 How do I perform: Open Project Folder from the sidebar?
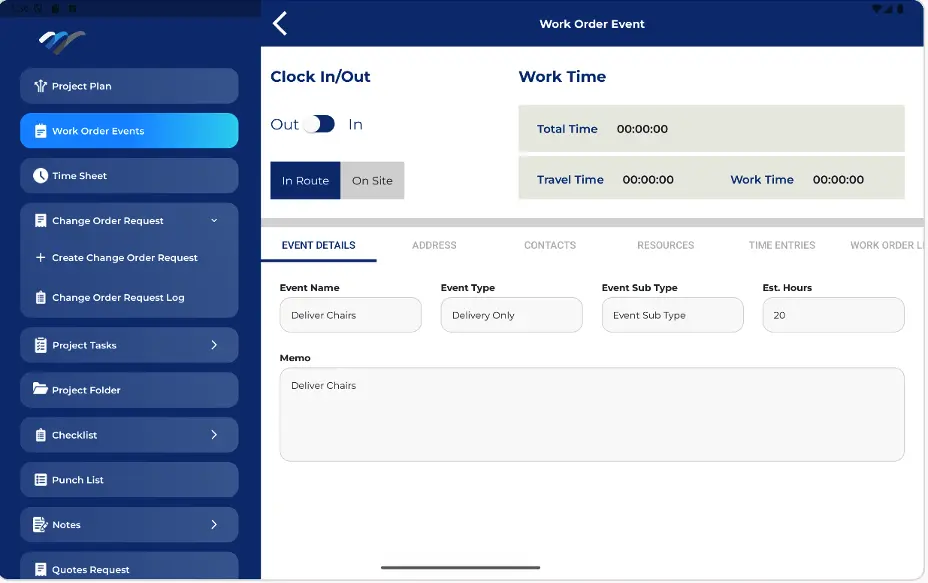pos(129,390)
